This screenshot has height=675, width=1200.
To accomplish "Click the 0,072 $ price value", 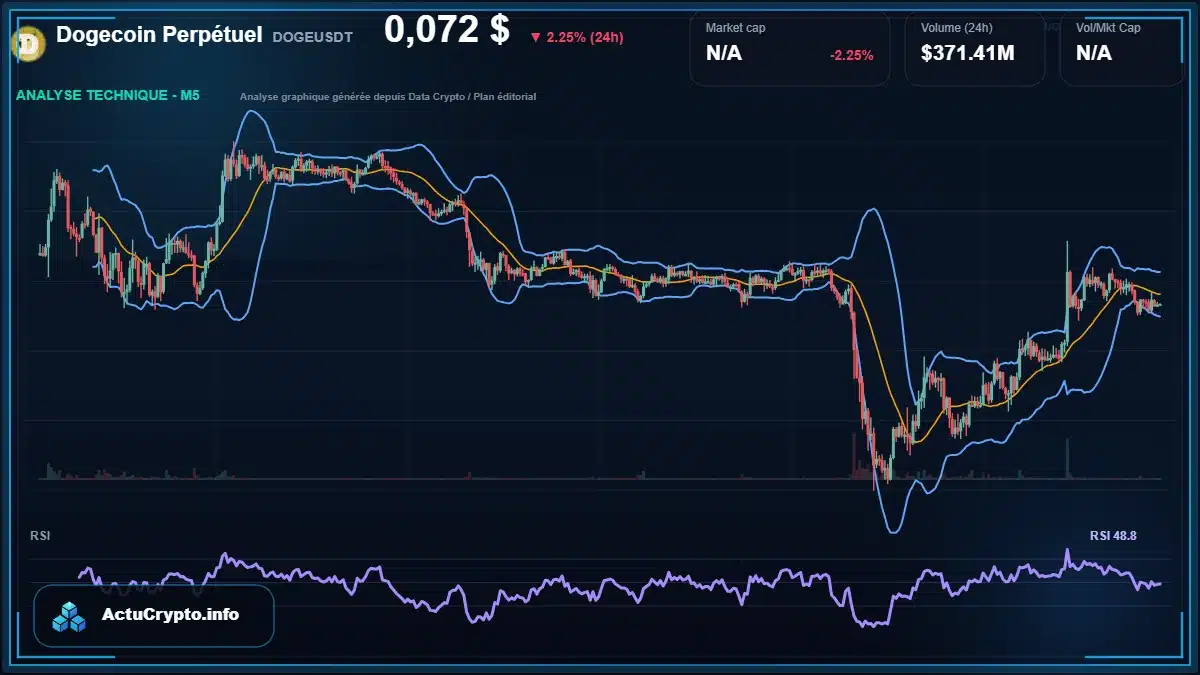I will click(447, 31).
